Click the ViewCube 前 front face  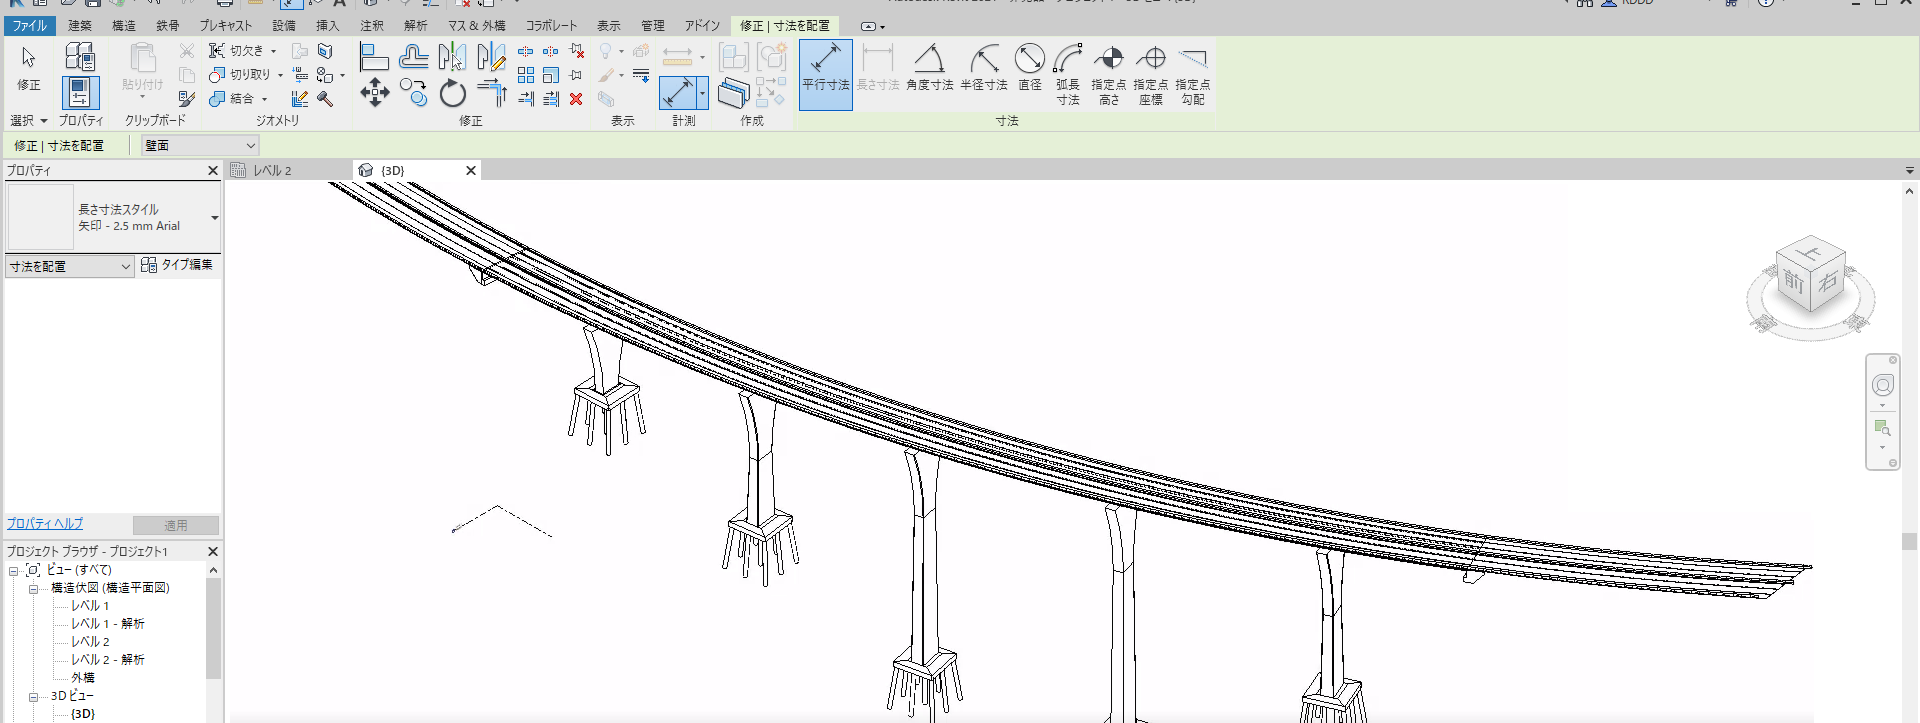1794,283
